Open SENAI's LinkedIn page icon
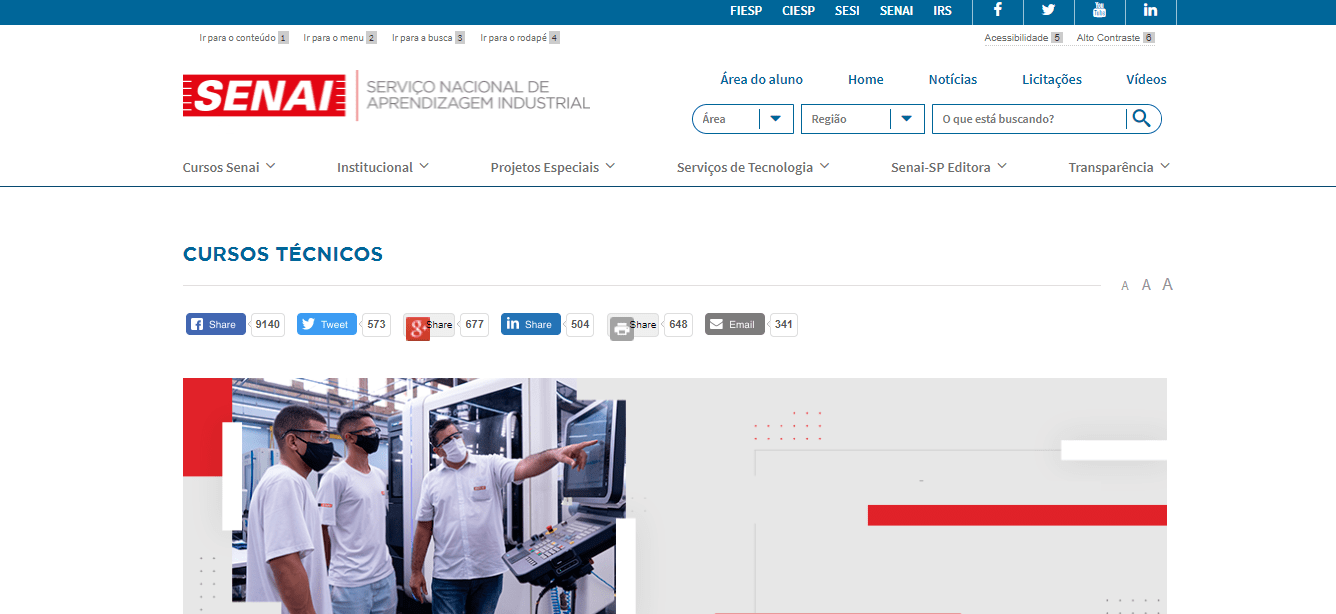This screenshot has height=614, width=1336. coord(1150,12)
